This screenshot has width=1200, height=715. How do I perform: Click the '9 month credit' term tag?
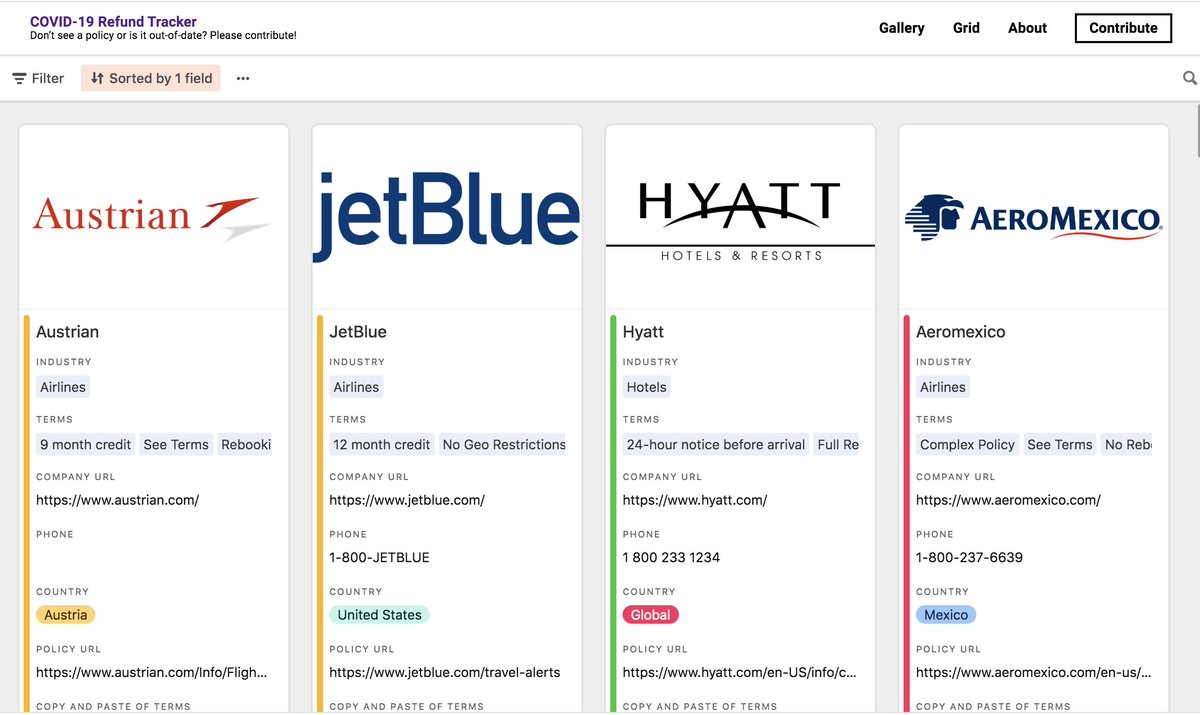click(86, 445)
